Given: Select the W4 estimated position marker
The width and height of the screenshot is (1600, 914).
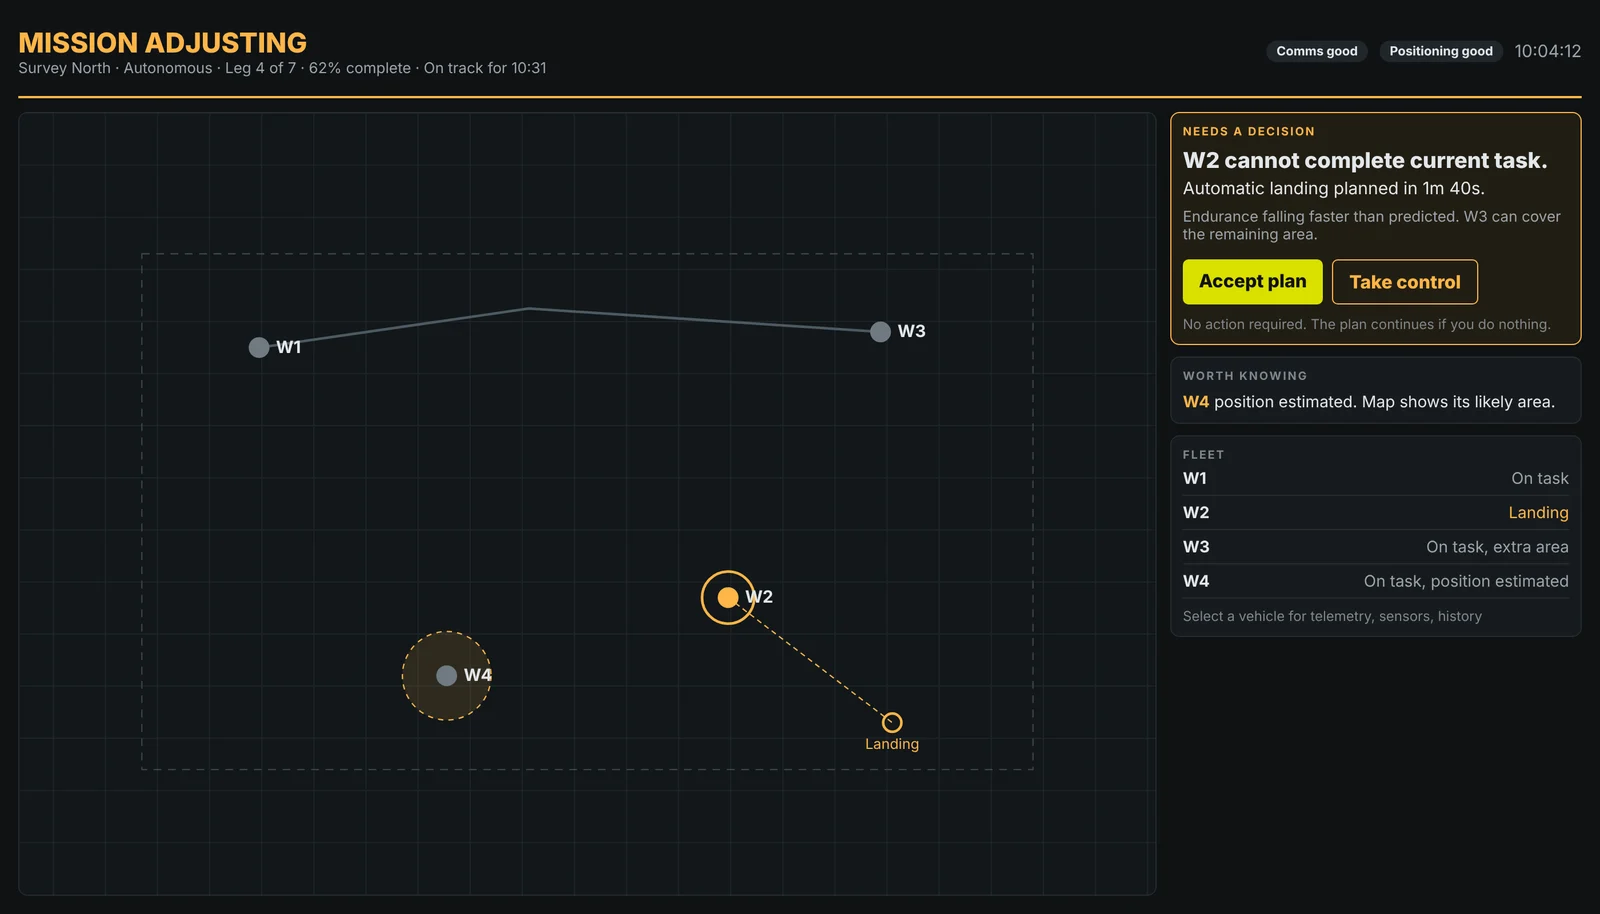Looking at the screenshot, I should coord(447,676).
